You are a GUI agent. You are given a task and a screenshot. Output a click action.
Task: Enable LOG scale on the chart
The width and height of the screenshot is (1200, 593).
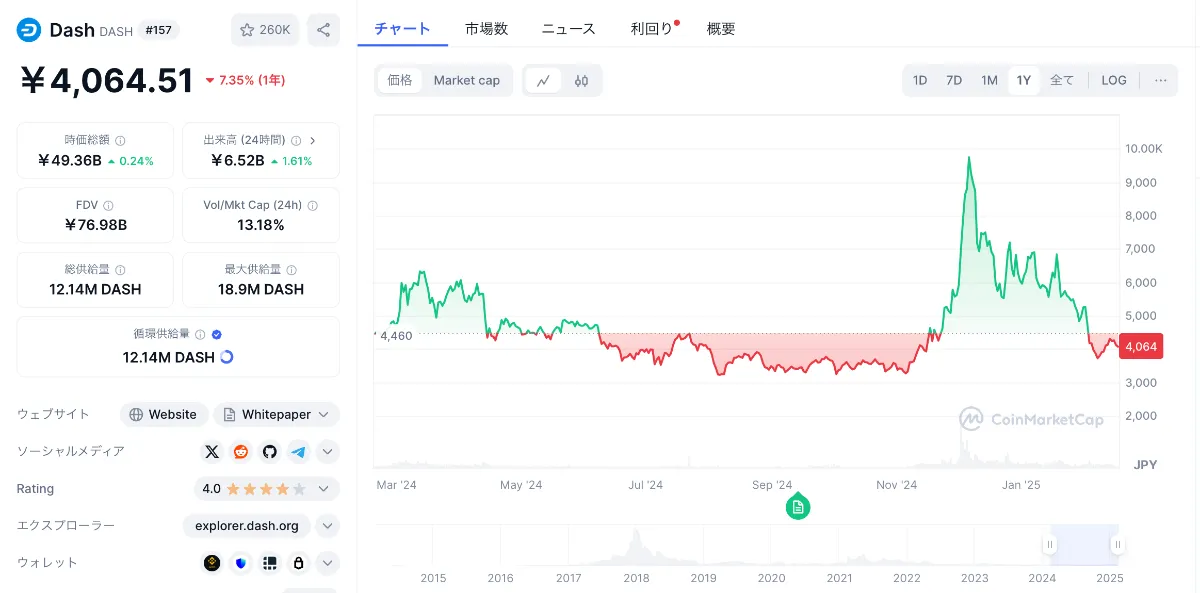click(1113, 80)
